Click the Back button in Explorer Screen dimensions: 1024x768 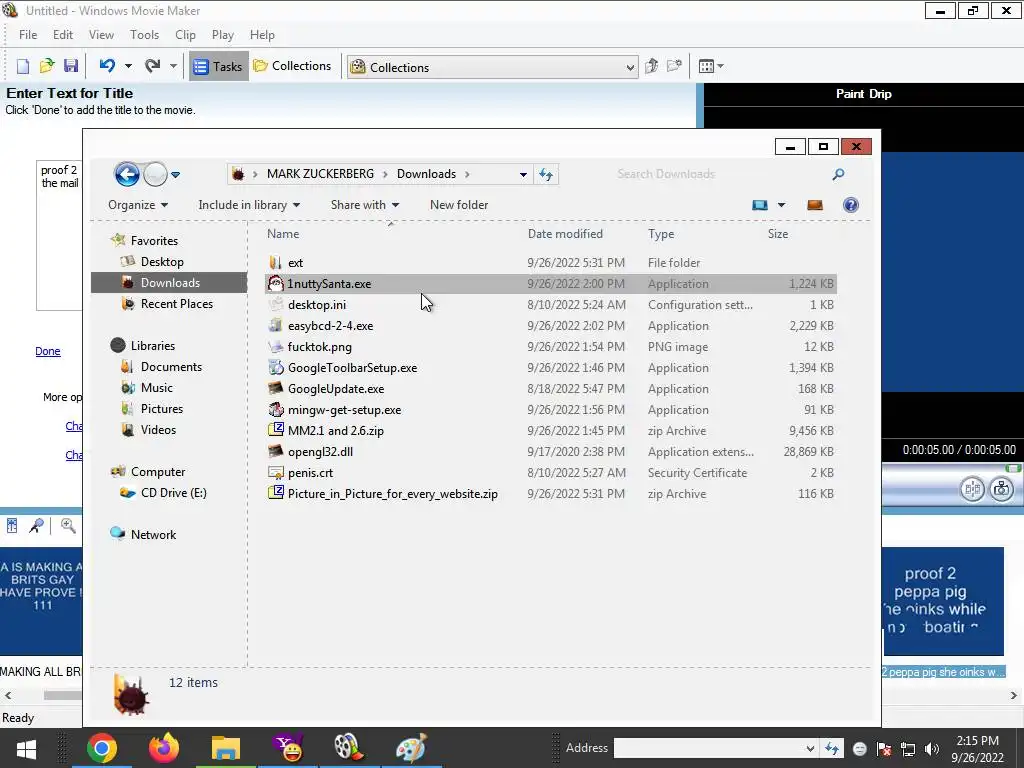127,174
